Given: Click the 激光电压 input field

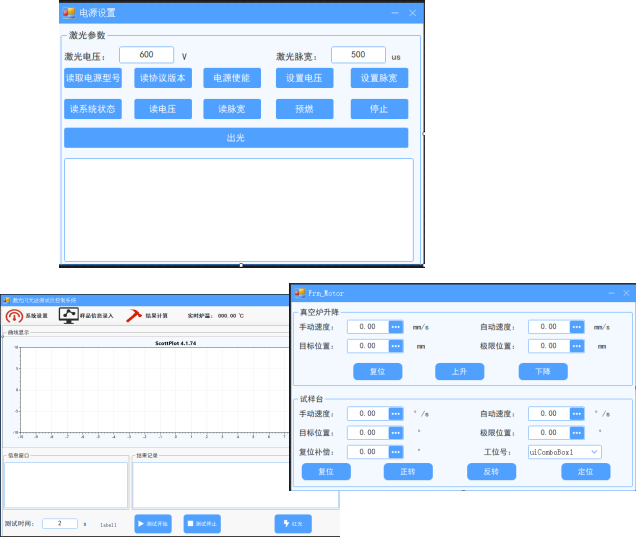Looking at the screenshot, I should 146,55.
